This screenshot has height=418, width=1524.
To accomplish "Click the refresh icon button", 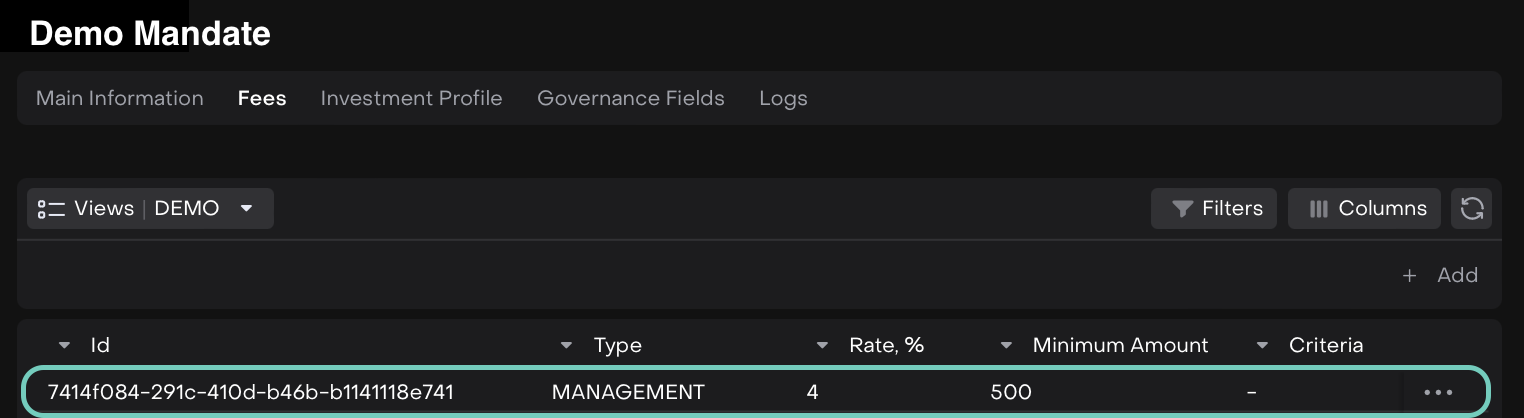I will (x=1471, y=208).
